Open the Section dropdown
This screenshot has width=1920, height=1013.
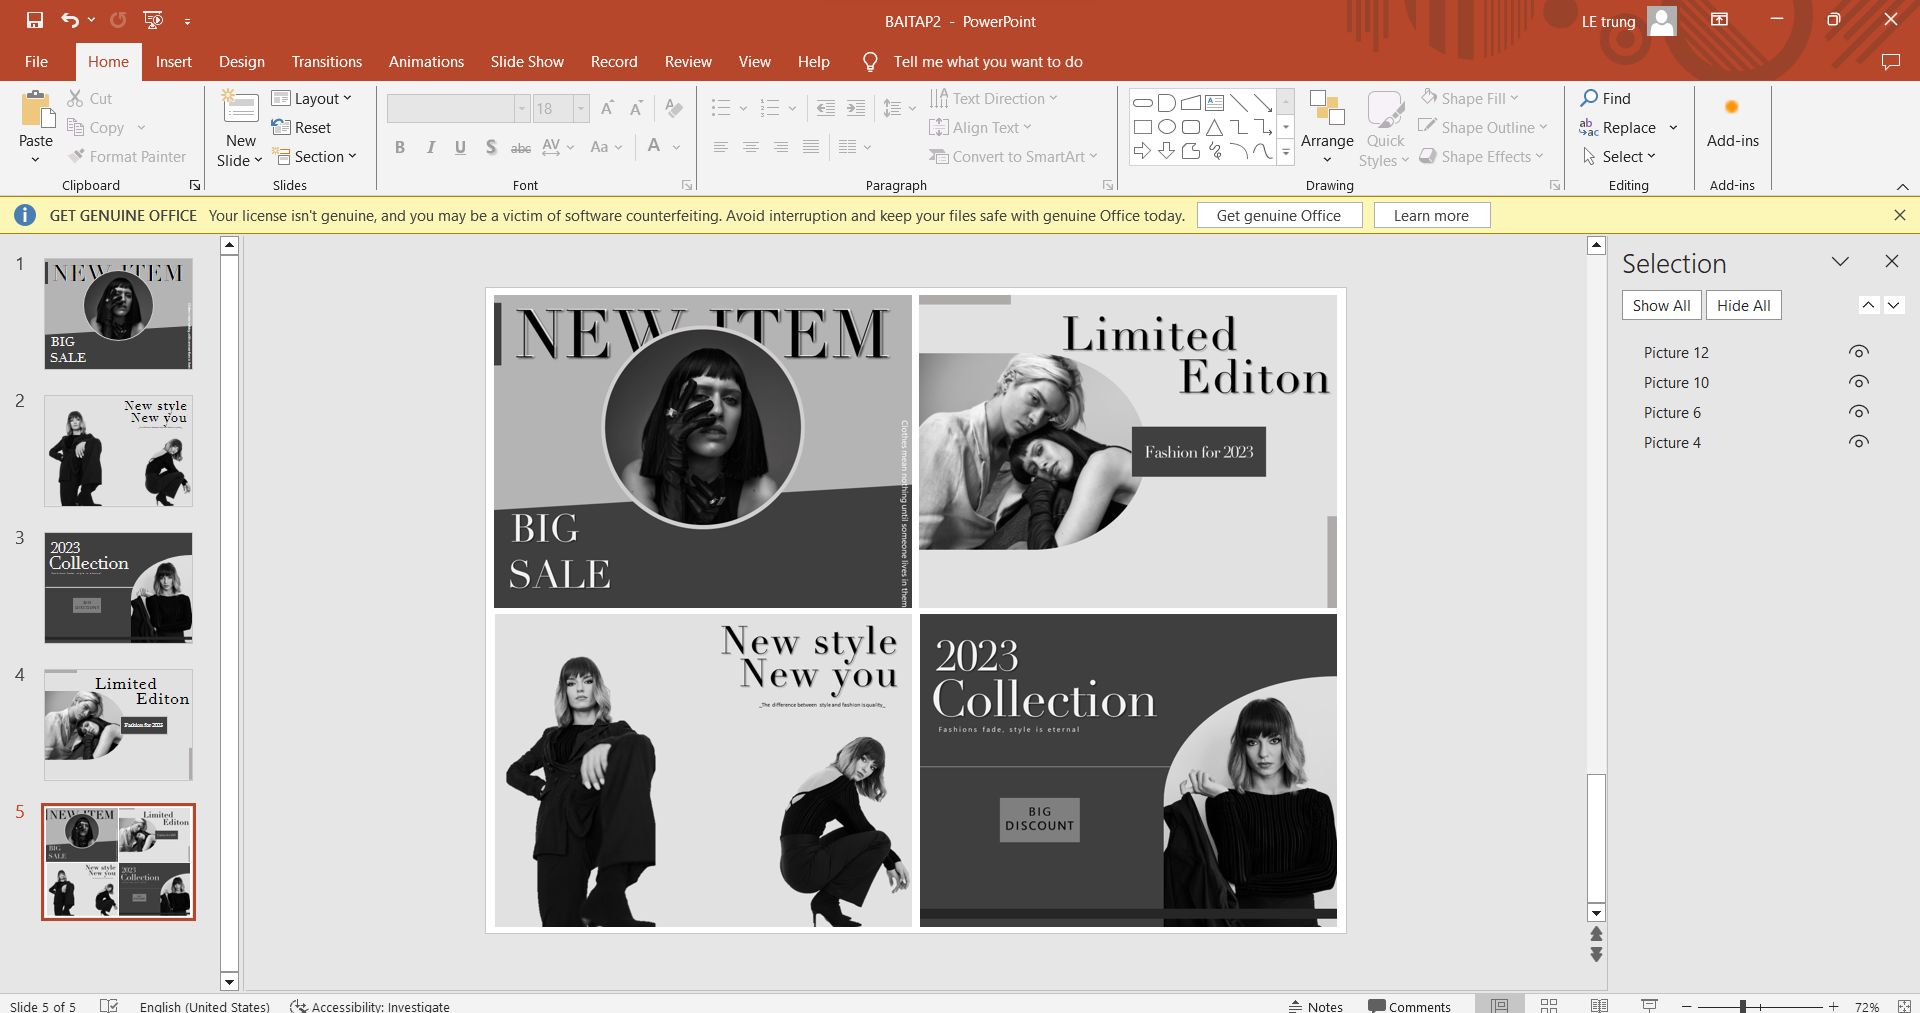click(314, 156)
